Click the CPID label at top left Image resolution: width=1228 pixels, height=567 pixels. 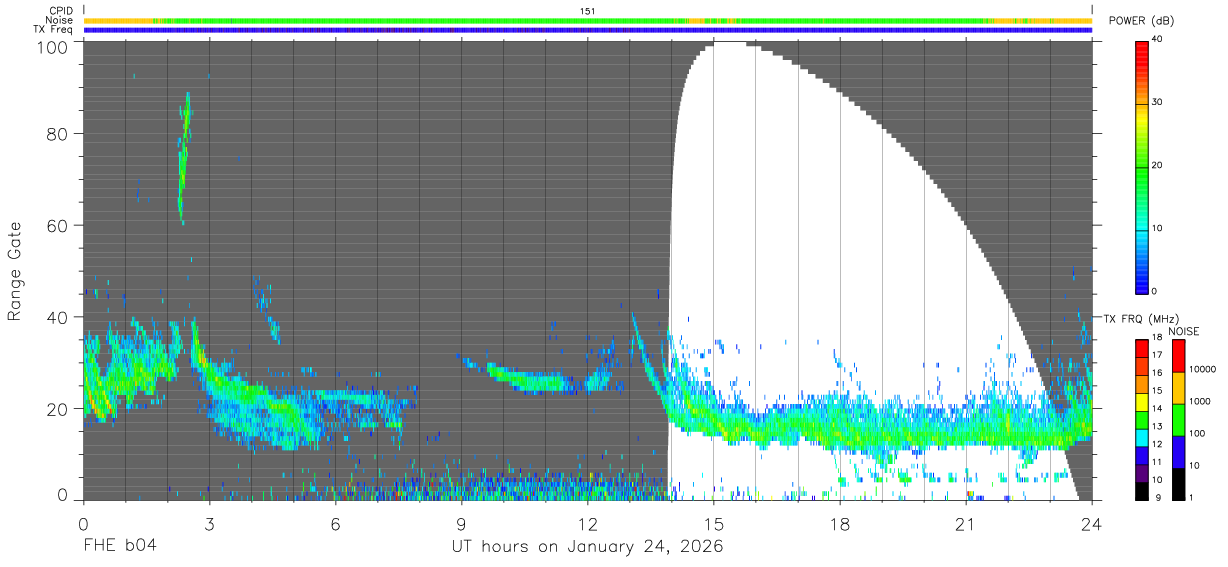pos(60,11)
